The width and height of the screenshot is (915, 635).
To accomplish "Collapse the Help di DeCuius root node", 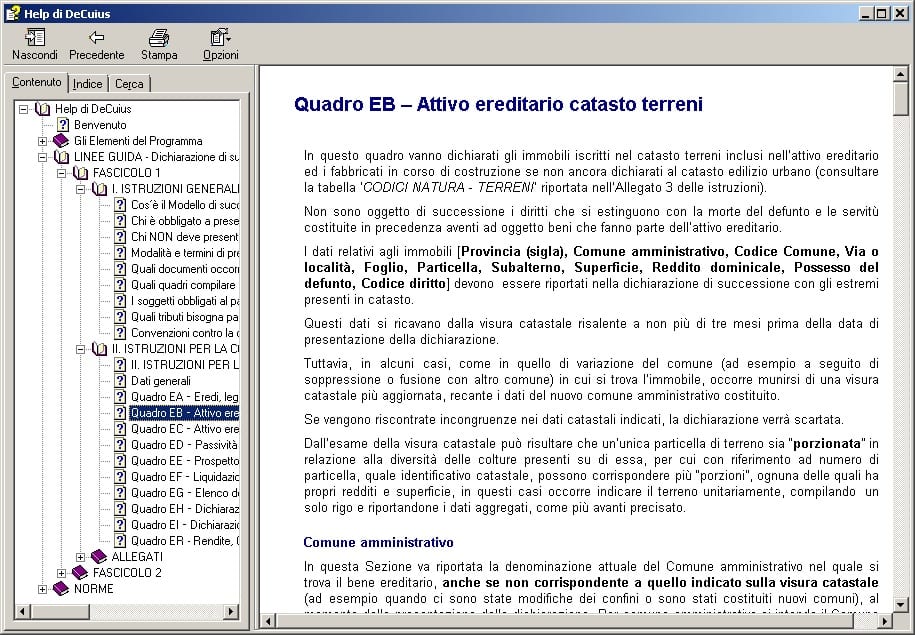I will pos(23,109).
